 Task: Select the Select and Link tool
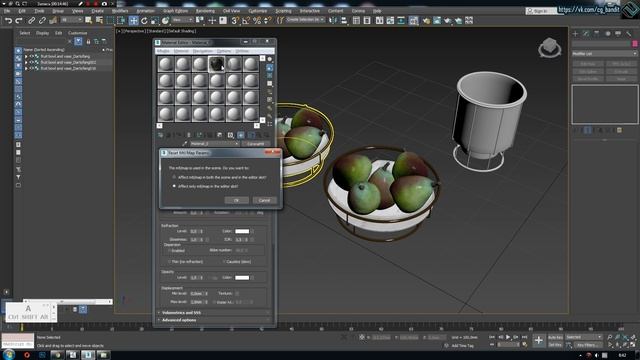31,20
